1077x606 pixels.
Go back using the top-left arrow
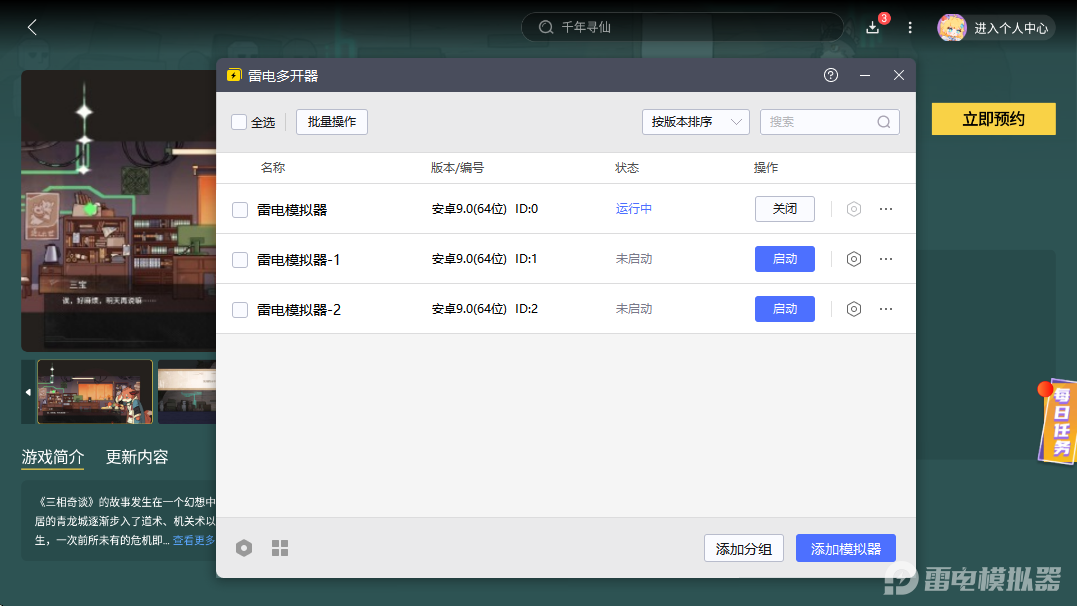coord(32,28)
